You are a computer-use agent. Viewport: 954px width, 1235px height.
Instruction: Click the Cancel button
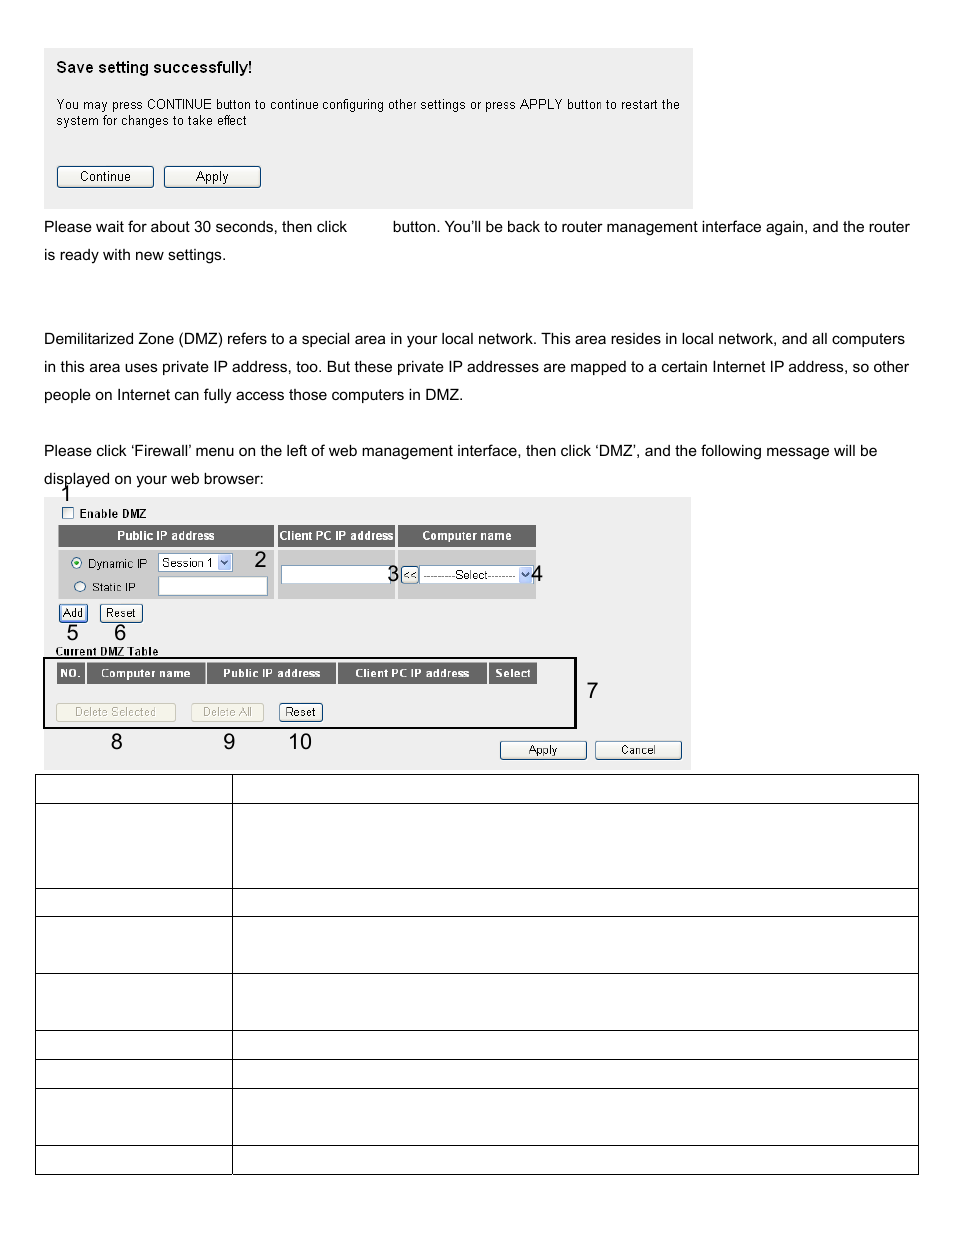[638, 750]
